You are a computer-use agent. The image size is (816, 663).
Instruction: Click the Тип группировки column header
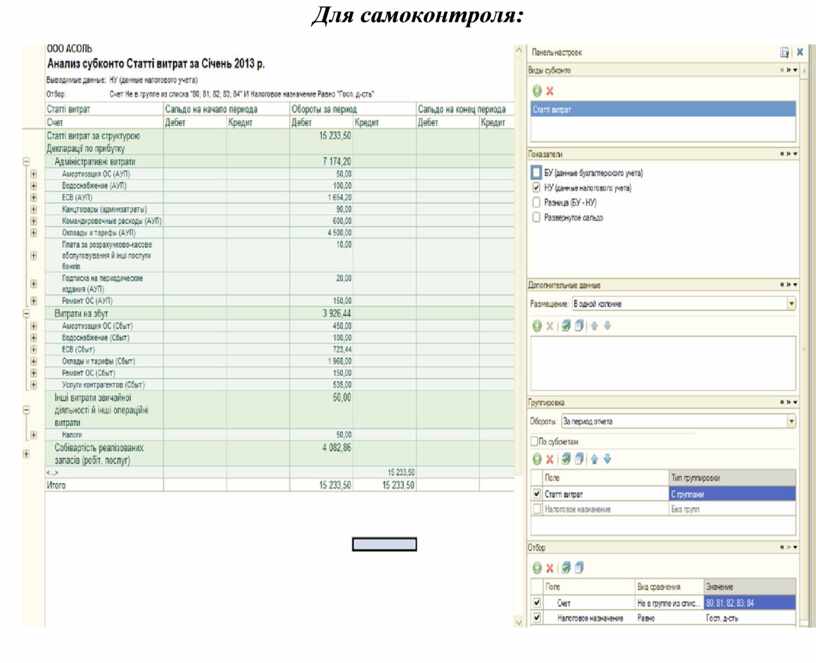pos(732,477)
